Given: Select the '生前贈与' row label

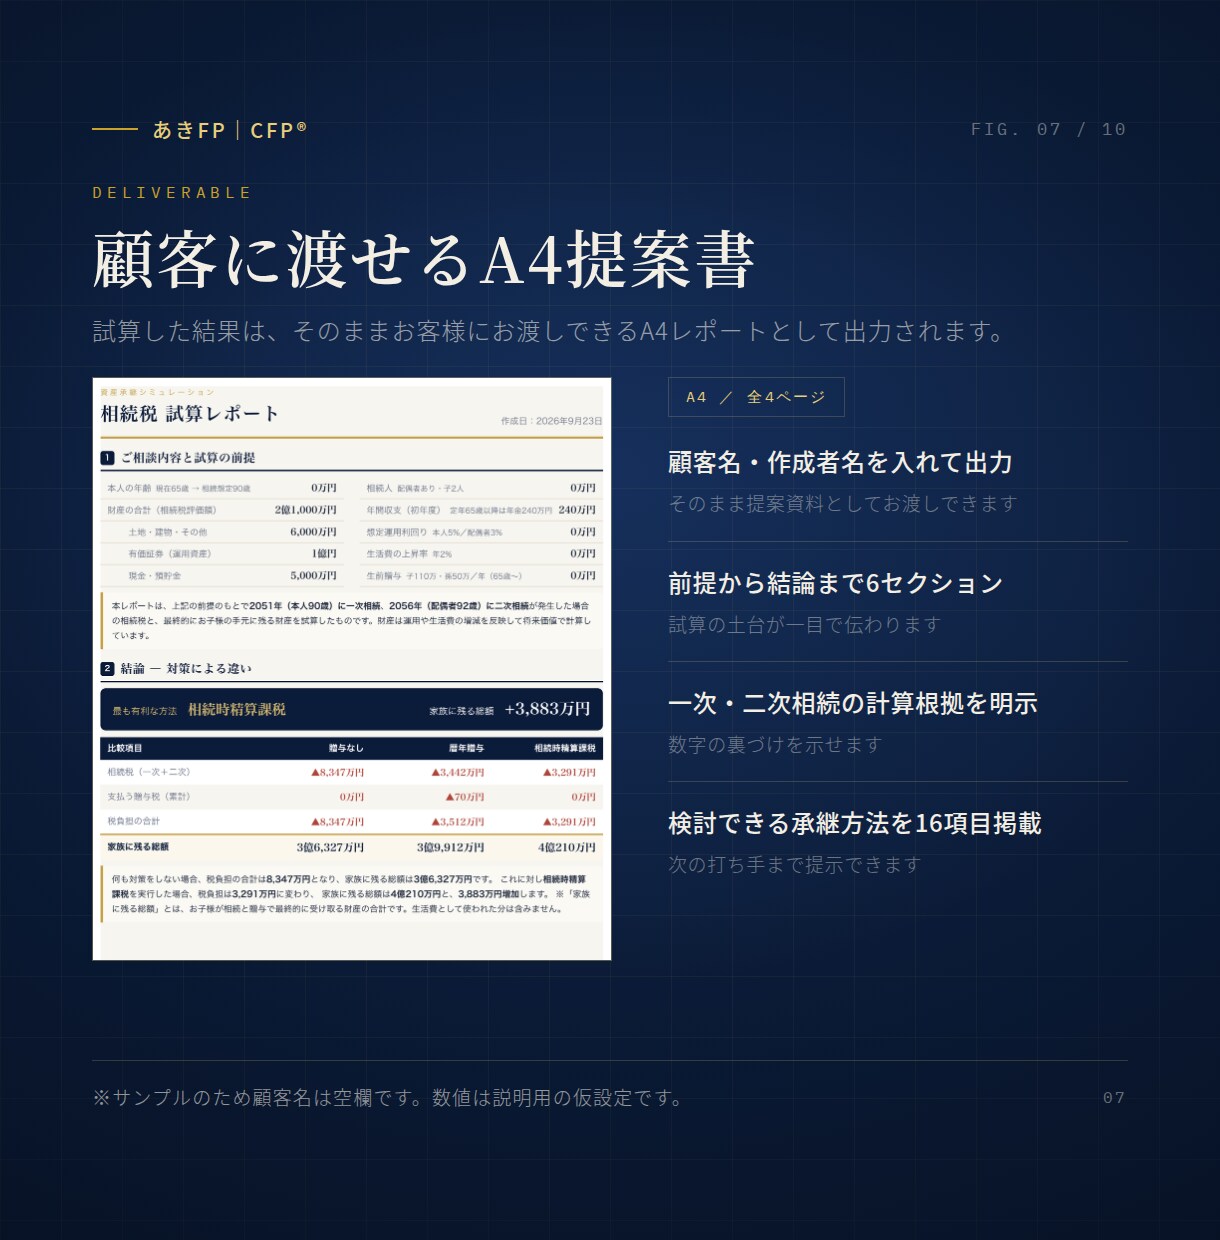Looking at the screenshot, I should pos(383,576).
